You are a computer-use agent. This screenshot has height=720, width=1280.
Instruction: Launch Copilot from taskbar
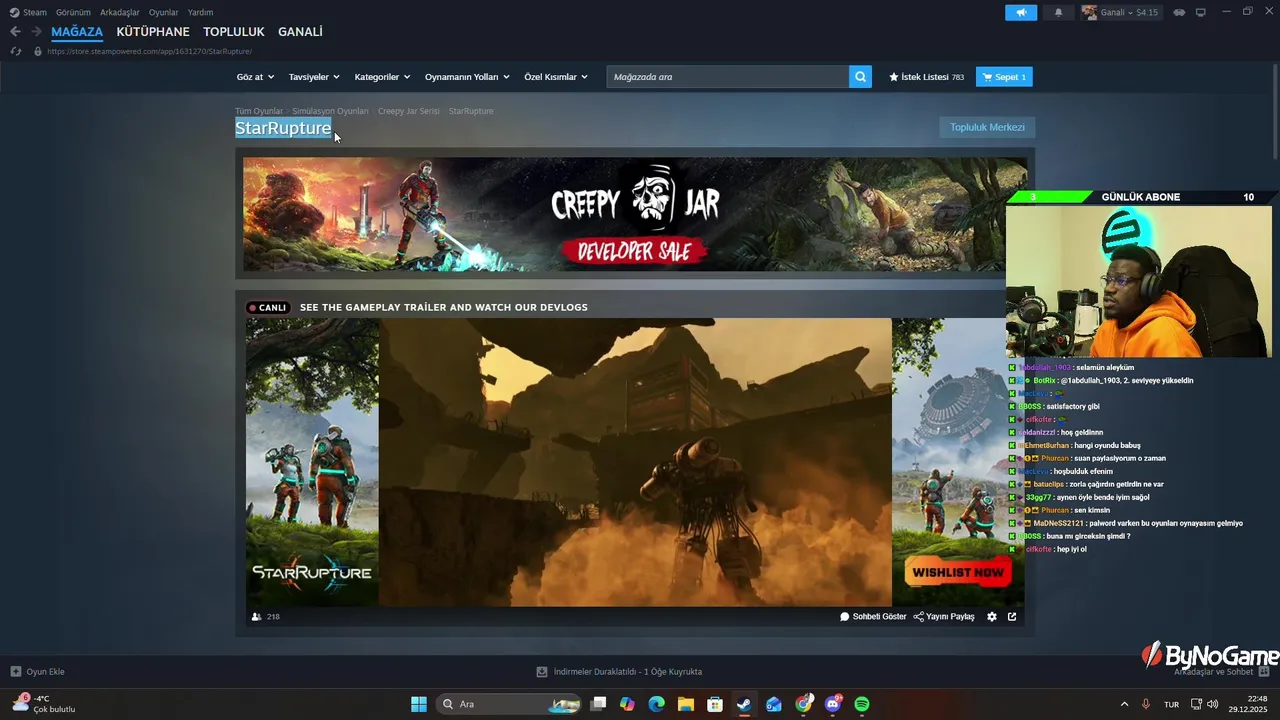click(627, 704)
